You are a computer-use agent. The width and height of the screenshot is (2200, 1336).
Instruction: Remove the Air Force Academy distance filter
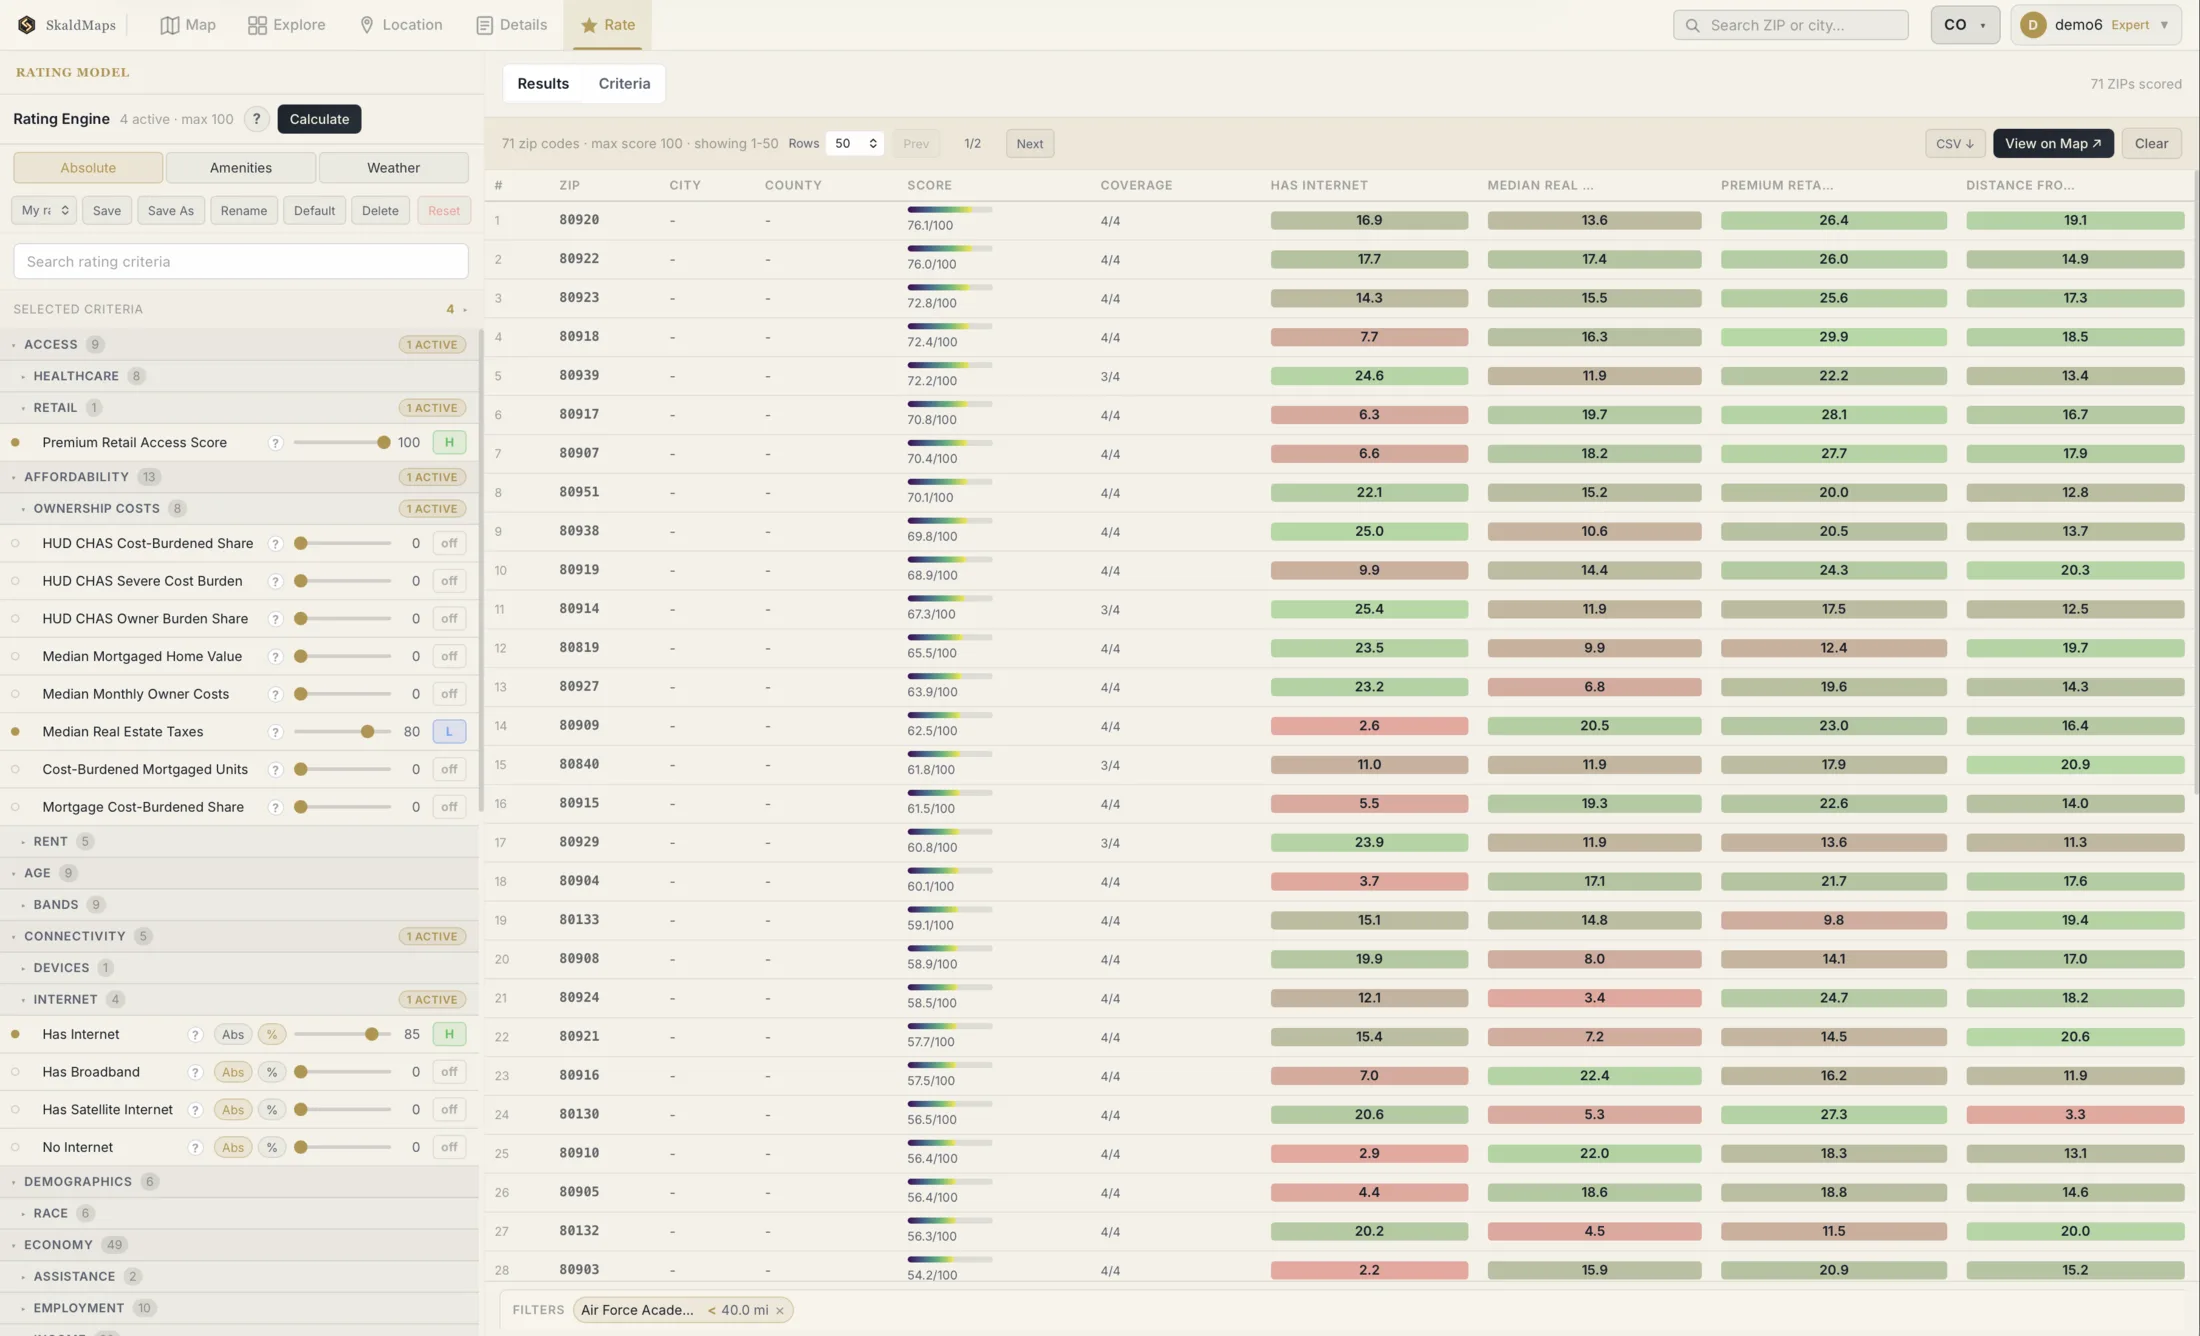coord(780,1311)
